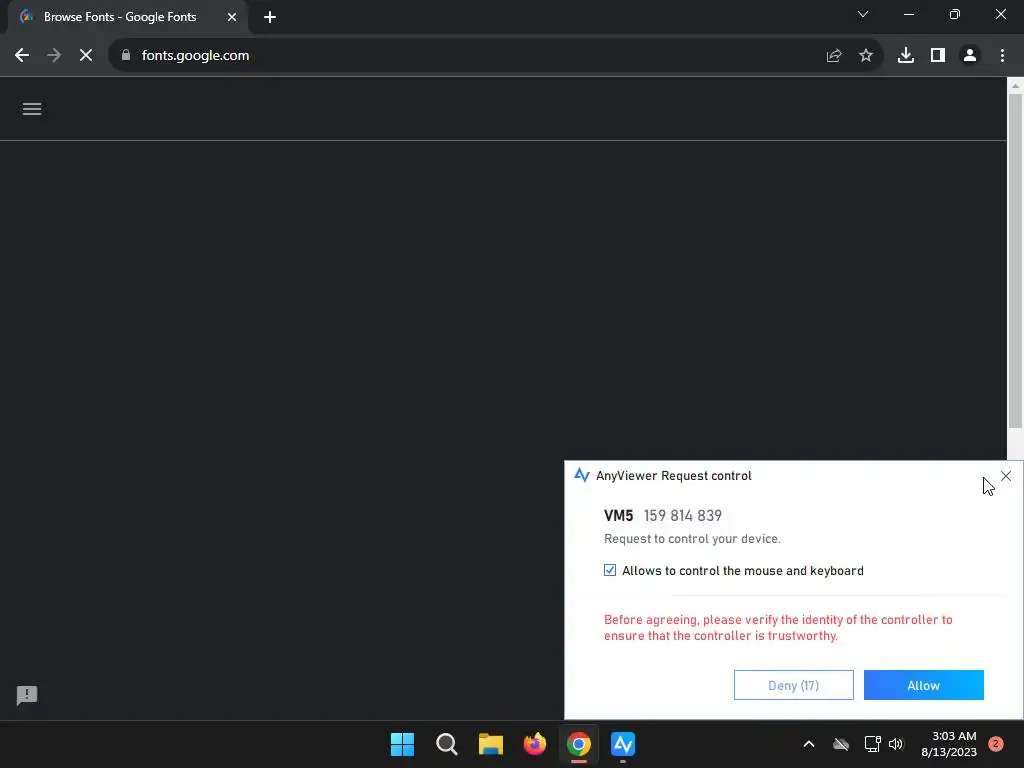
Task: Click the cloud sync tray icon
Action: pos(841,744)
